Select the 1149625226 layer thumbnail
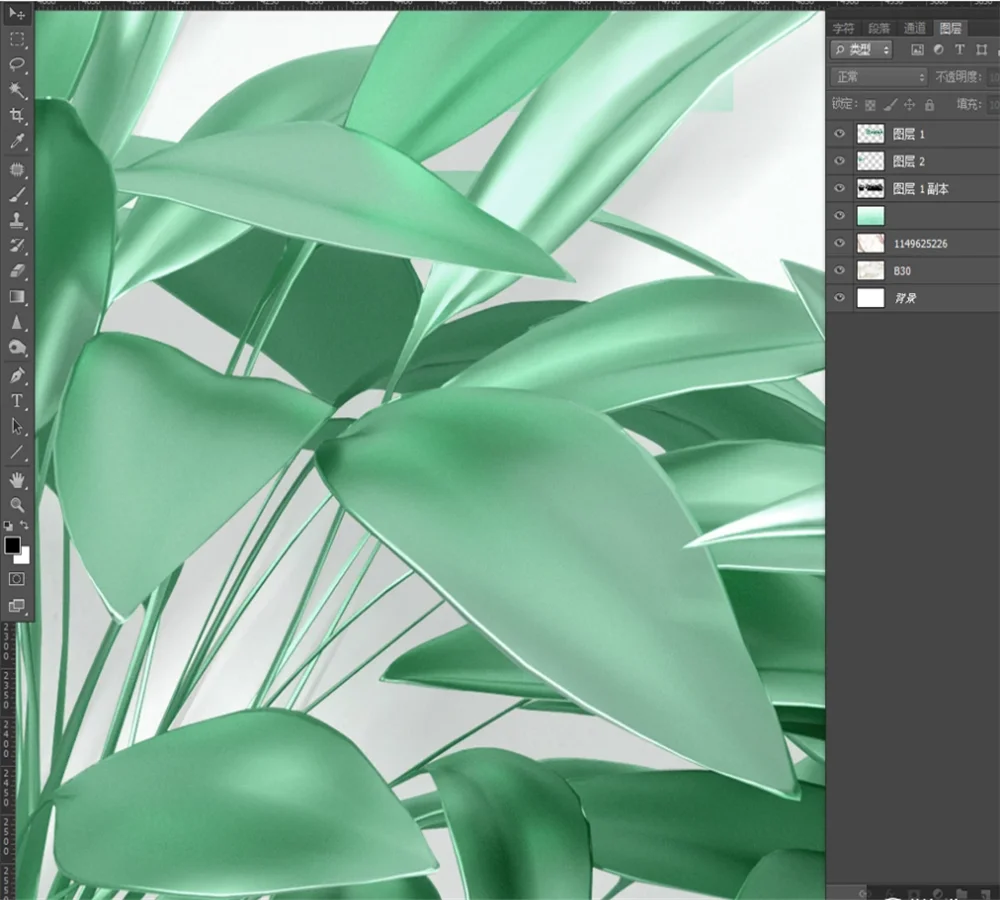The image size is (1000, 900). click(x=871, y=243)
